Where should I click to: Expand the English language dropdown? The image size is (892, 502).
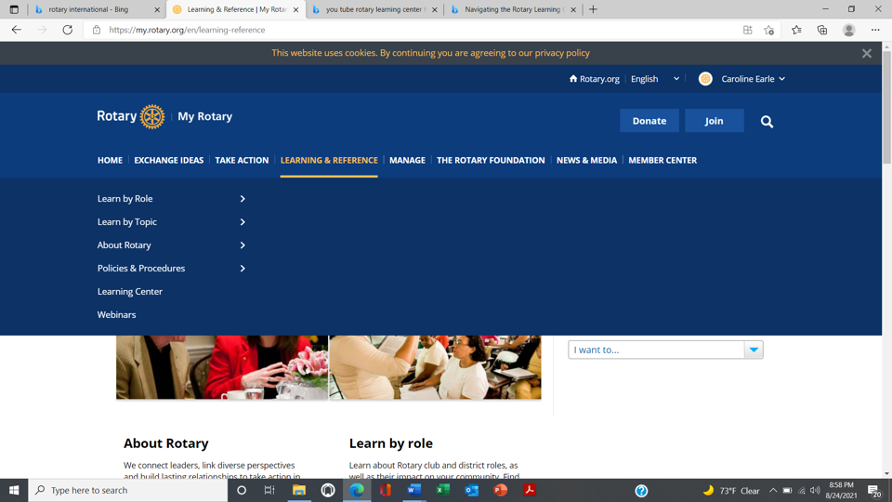[x=655, y=79]
